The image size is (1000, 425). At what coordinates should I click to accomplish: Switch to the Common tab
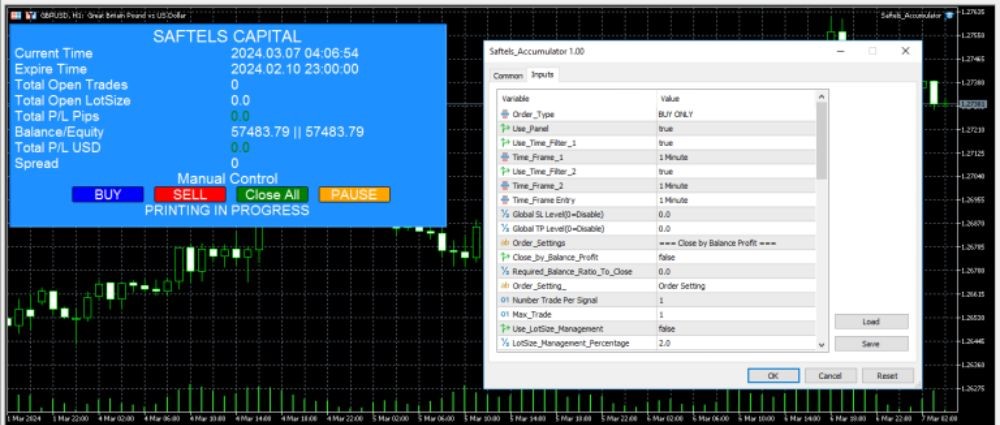pyautogui.click(x=508, y=76)
